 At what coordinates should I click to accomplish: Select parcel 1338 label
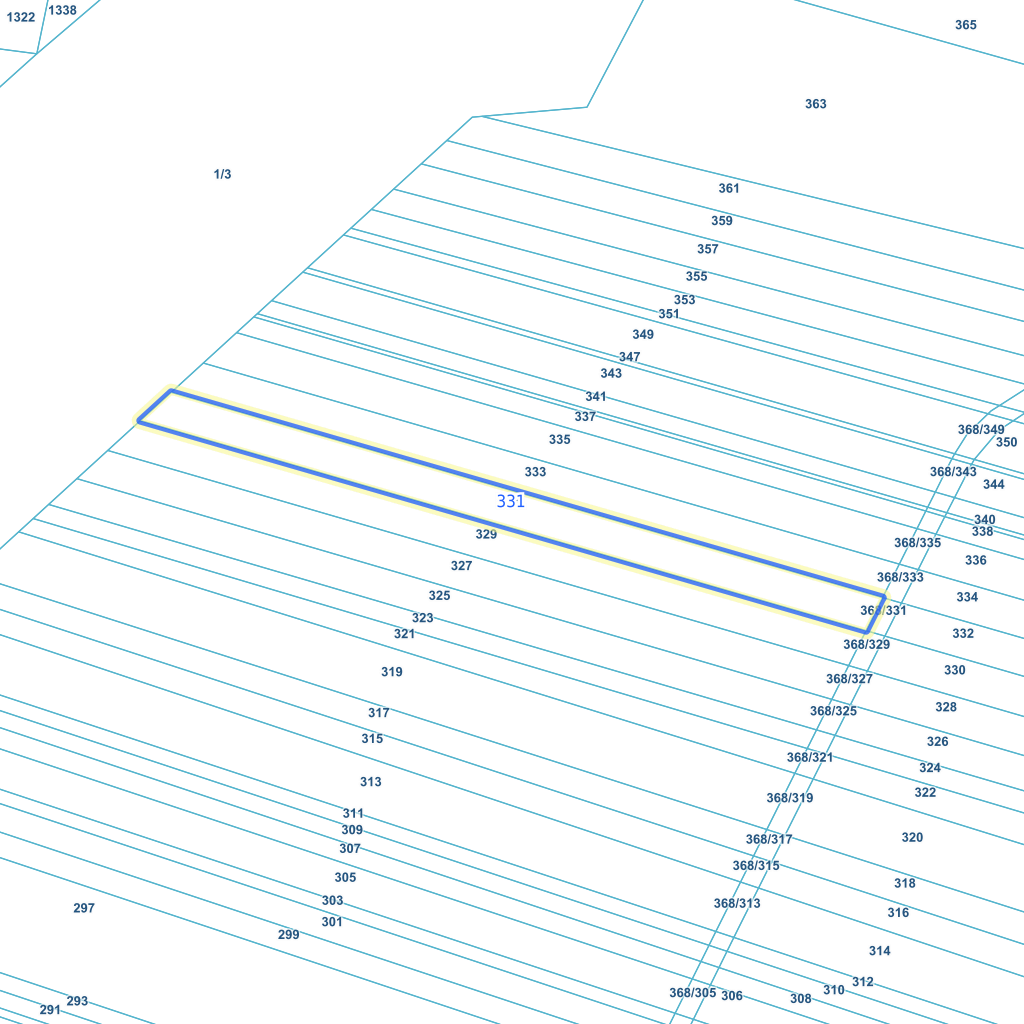point(63,10)
